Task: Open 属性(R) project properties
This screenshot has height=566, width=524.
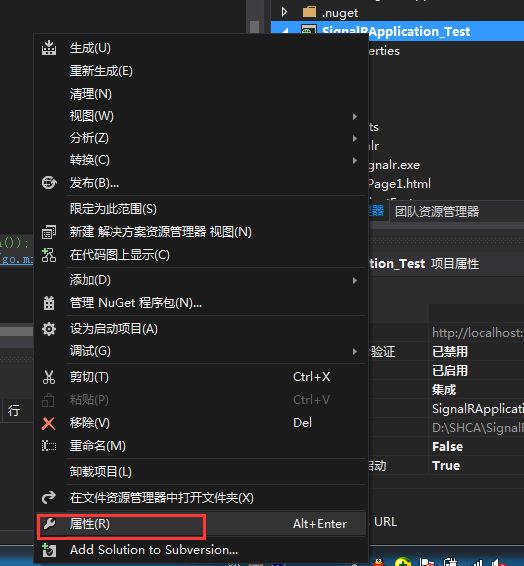Action: click(201, 524)
